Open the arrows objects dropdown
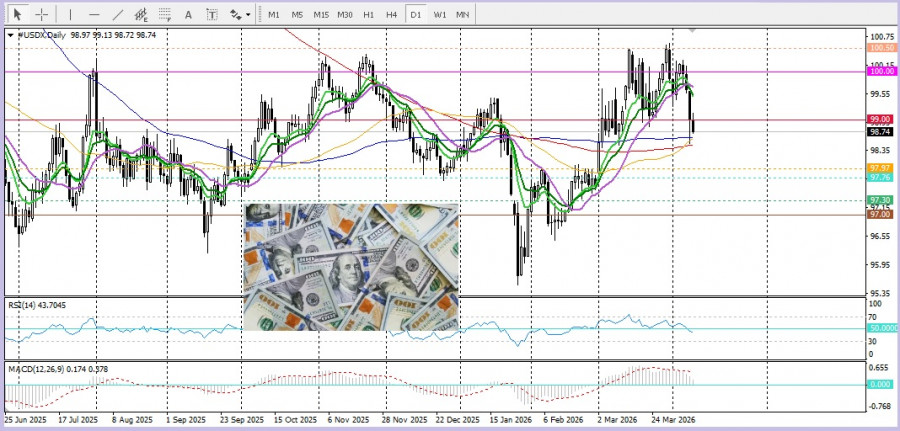The height and width of the screenshot is (431, 900). (x=240, y=15)
